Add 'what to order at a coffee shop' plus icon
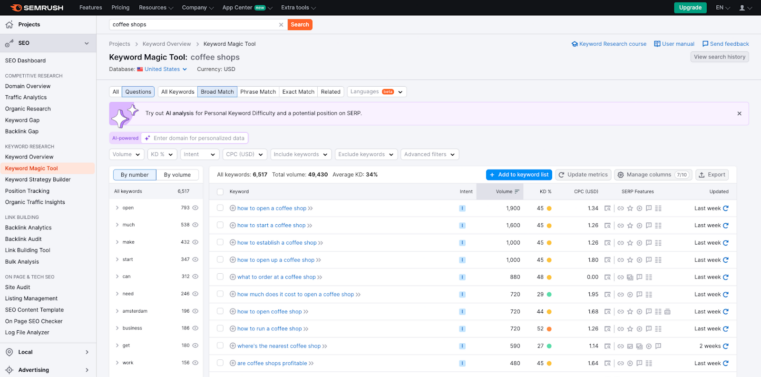761x377 pixels. point(232,277)
